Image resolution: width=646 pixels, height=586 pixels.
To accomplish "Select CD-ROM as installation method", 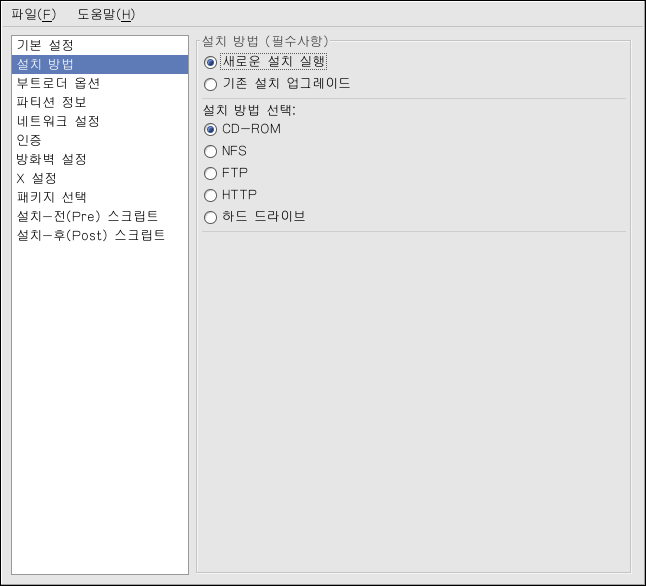I will [210, 129].
